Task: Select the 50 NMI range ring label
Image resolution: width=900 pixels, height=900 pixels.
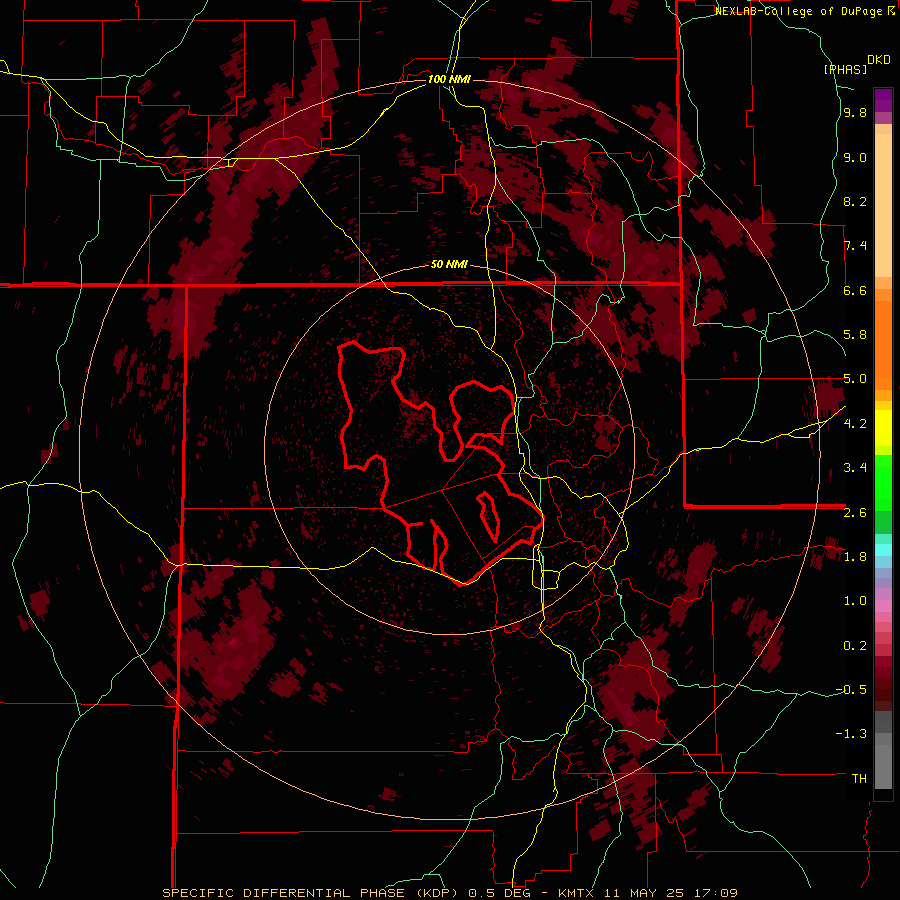Action: (x=449, y=265)
